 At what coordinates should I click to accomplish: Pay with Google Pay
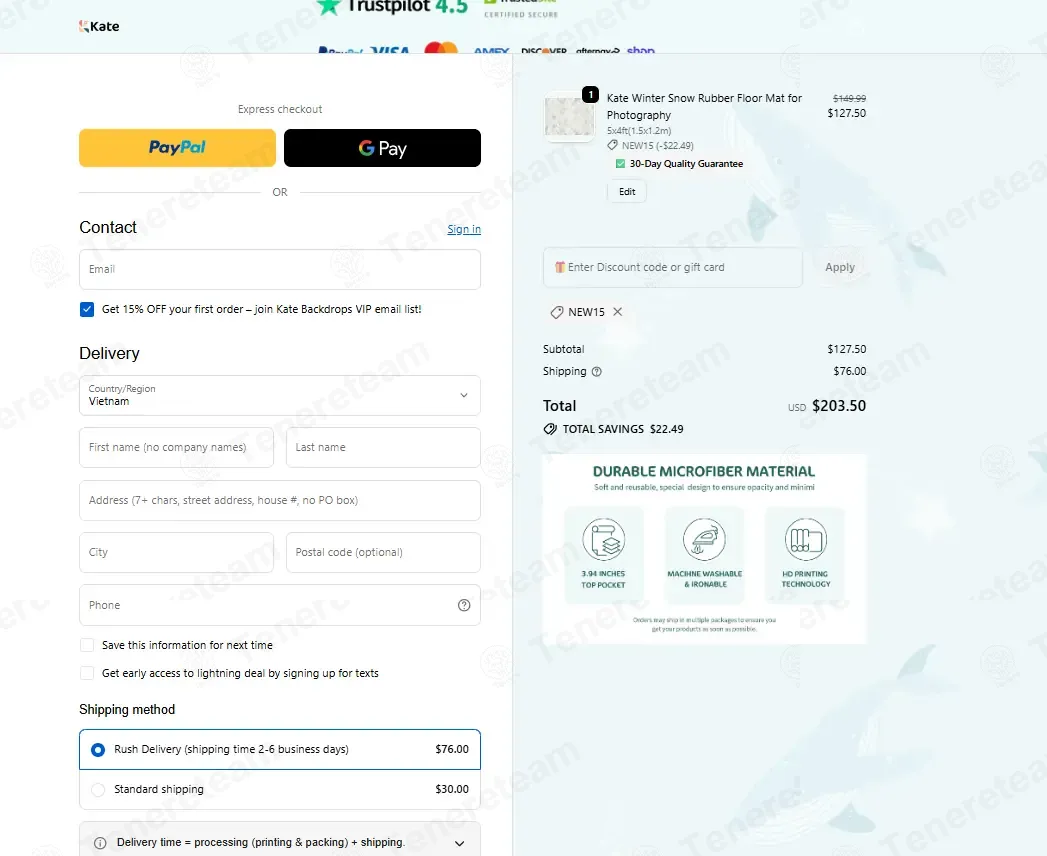tap(382, 148)
